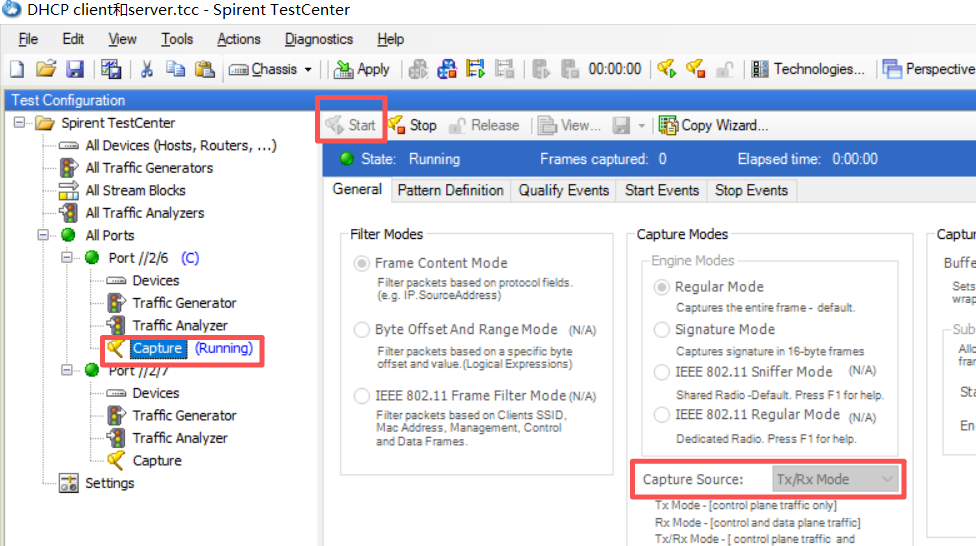This screenshot has height=546, width=976.
Task: Launch the Copy Wizard
Action: (x=714, y=125)
